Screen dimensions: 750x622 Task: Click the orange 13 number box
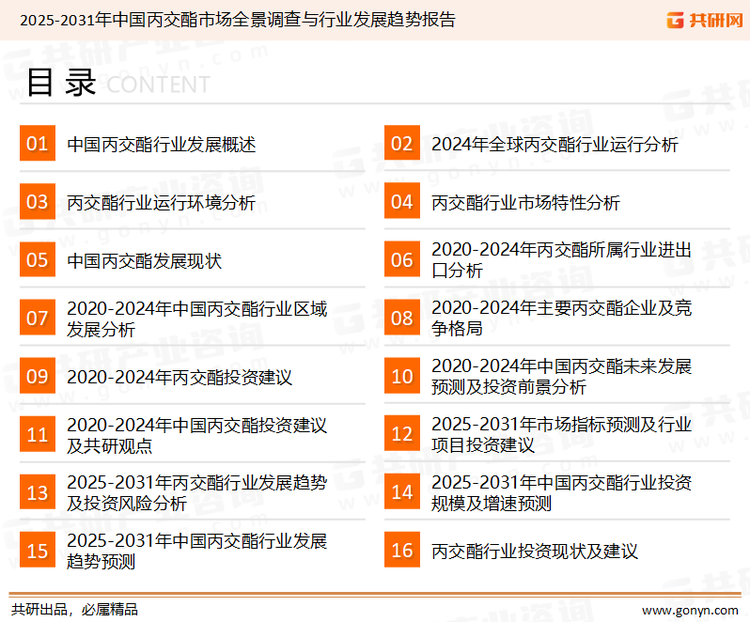click(37, 492)
